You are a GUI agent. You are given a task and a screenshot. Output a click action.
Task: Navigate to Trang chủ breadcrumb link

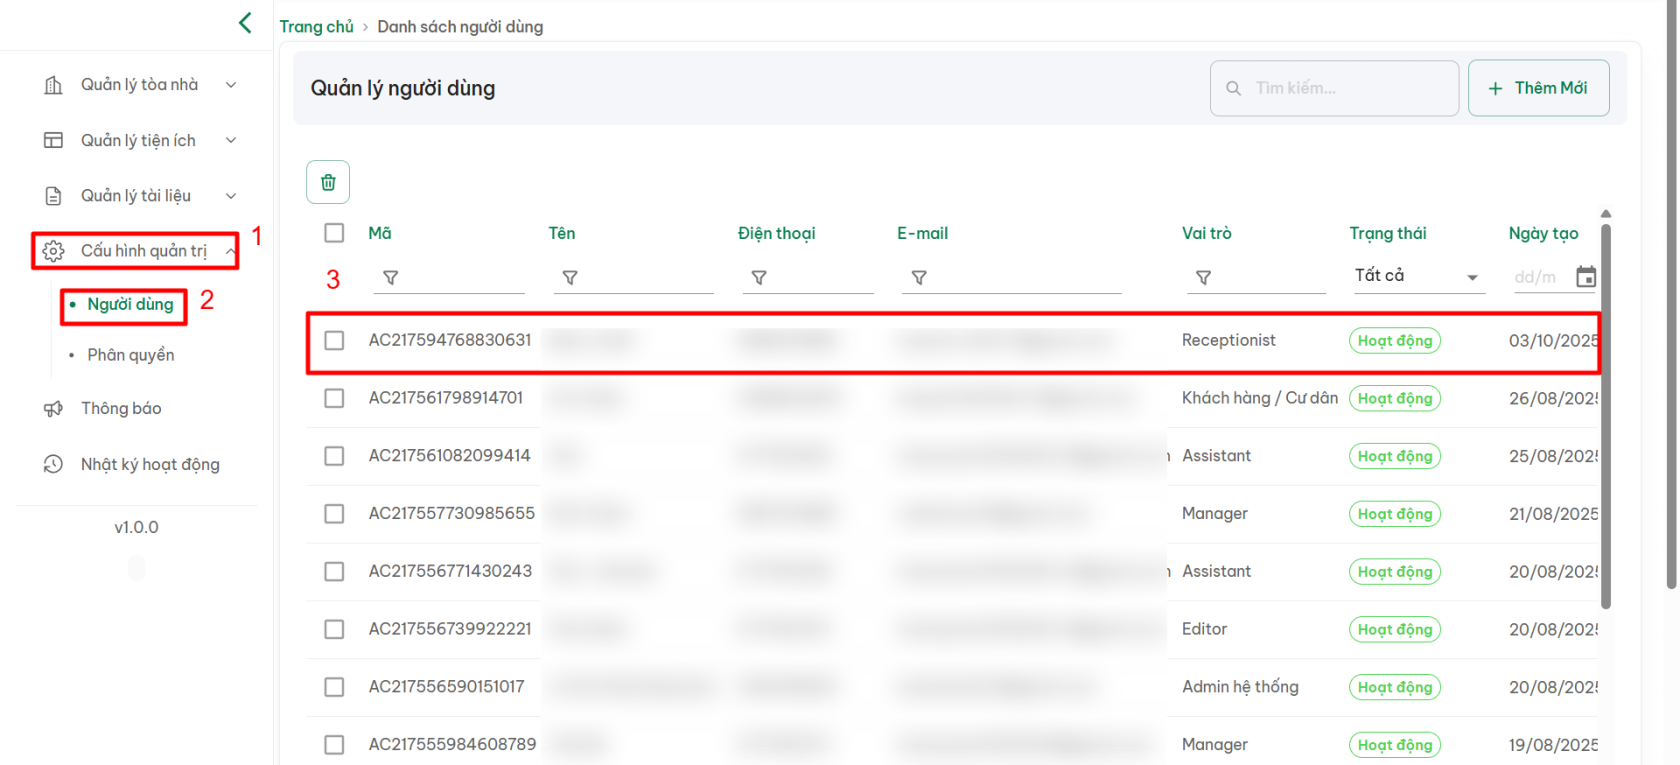(x=316, y=27)
